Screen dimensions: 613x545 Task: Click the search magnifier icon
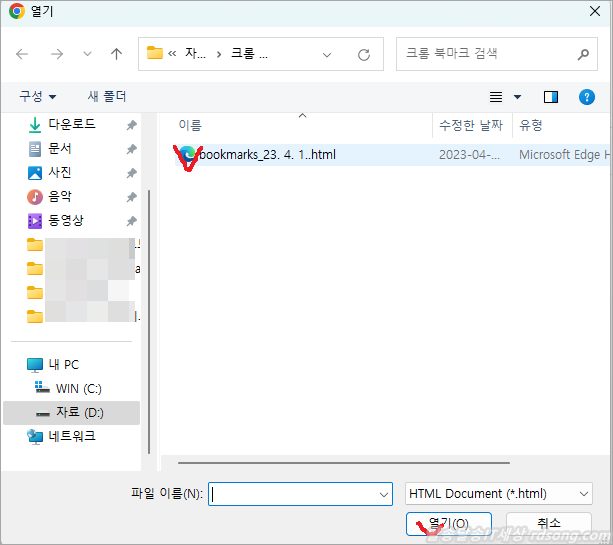click(x=583, y=54)
